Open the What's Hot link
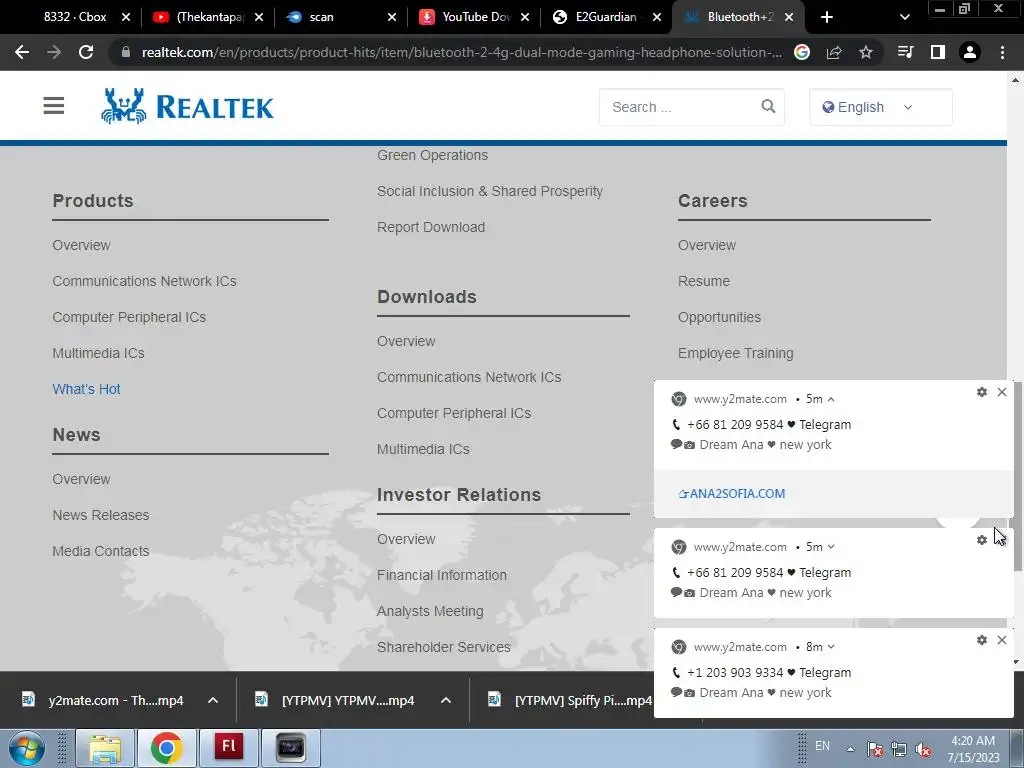1024x768 pixels. 86,389
